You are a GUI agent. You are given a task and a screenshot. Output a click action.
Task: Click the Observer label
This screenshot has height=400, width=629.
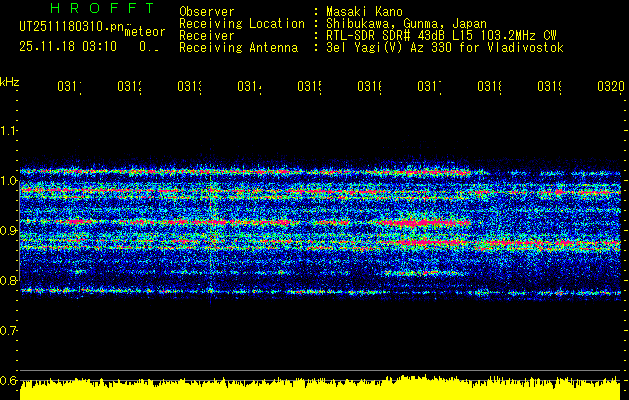[x=207, y=12]
